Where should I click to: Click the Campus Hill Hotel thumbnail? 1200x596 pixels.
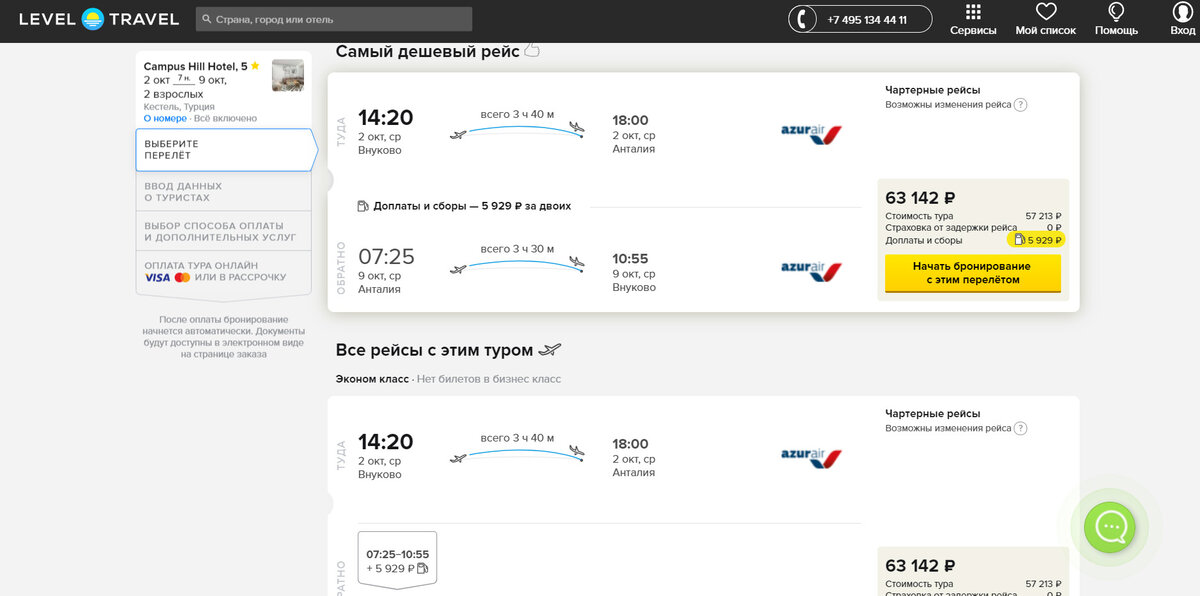(x=288, y=75)
